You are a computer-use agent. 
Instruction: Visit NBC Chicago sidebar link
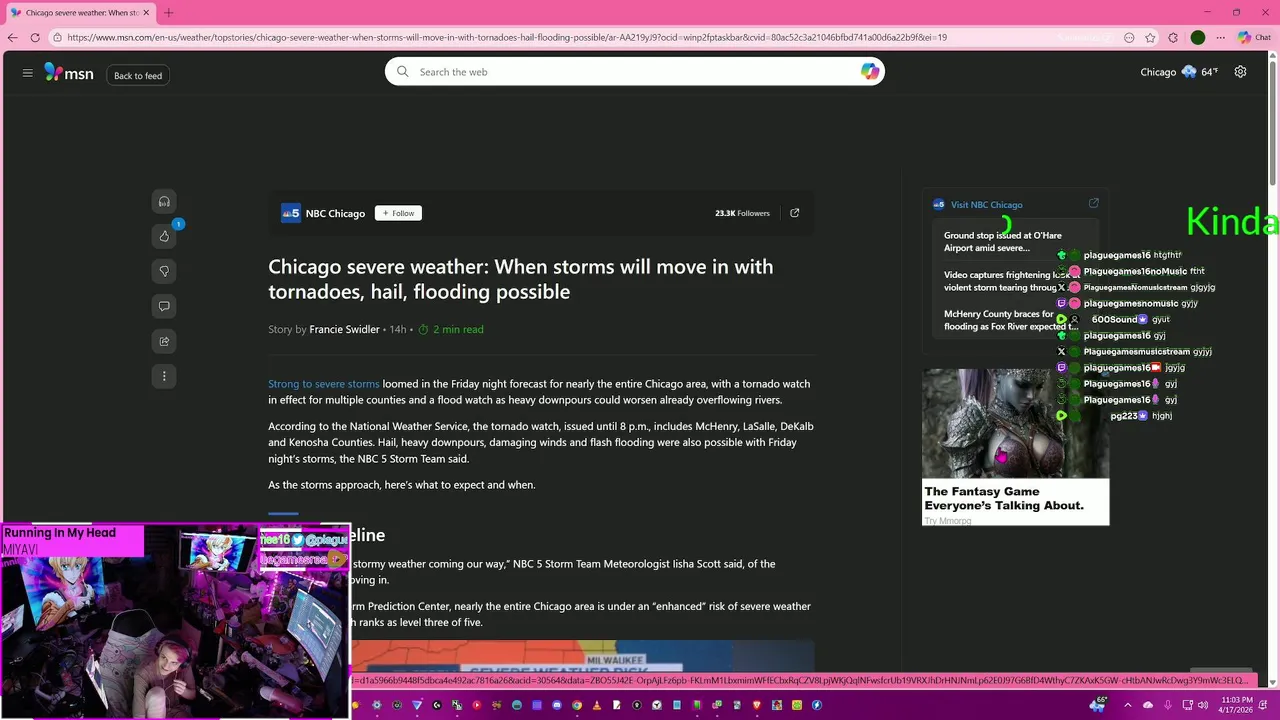(986, 204)
